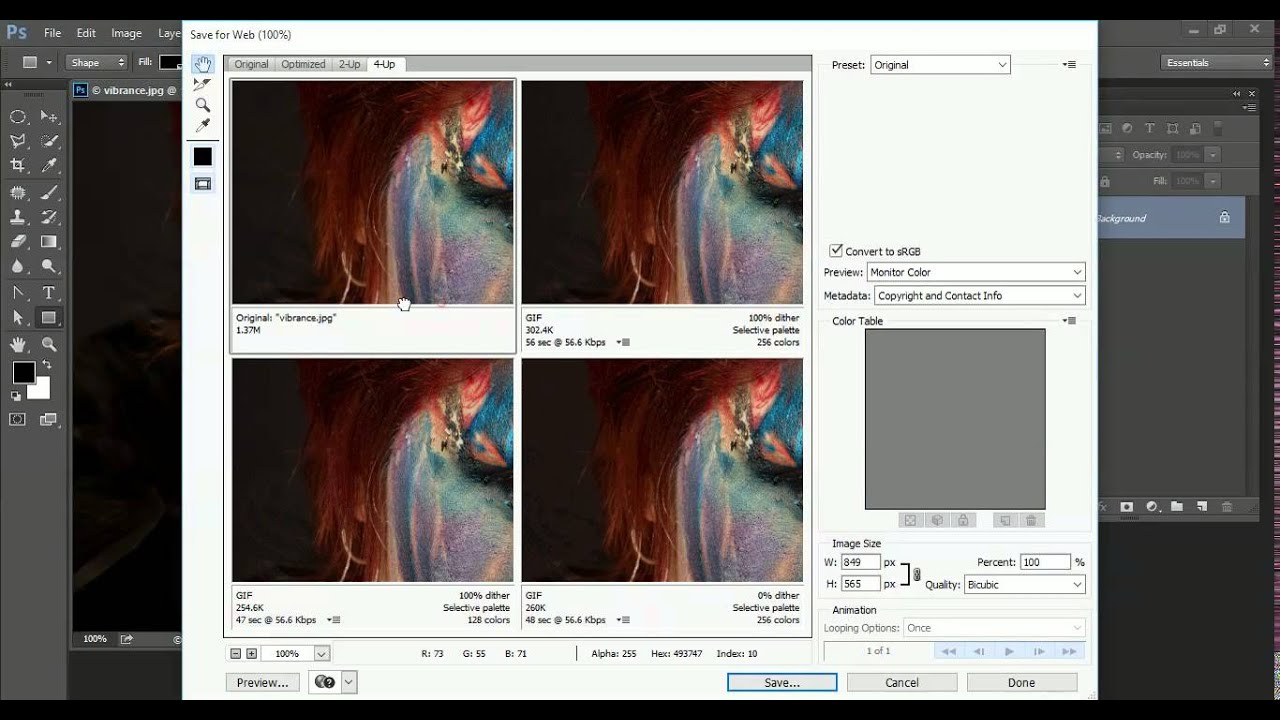1280x720 pixels.
Task: Click the Cancel button
Action: point(902,683)
